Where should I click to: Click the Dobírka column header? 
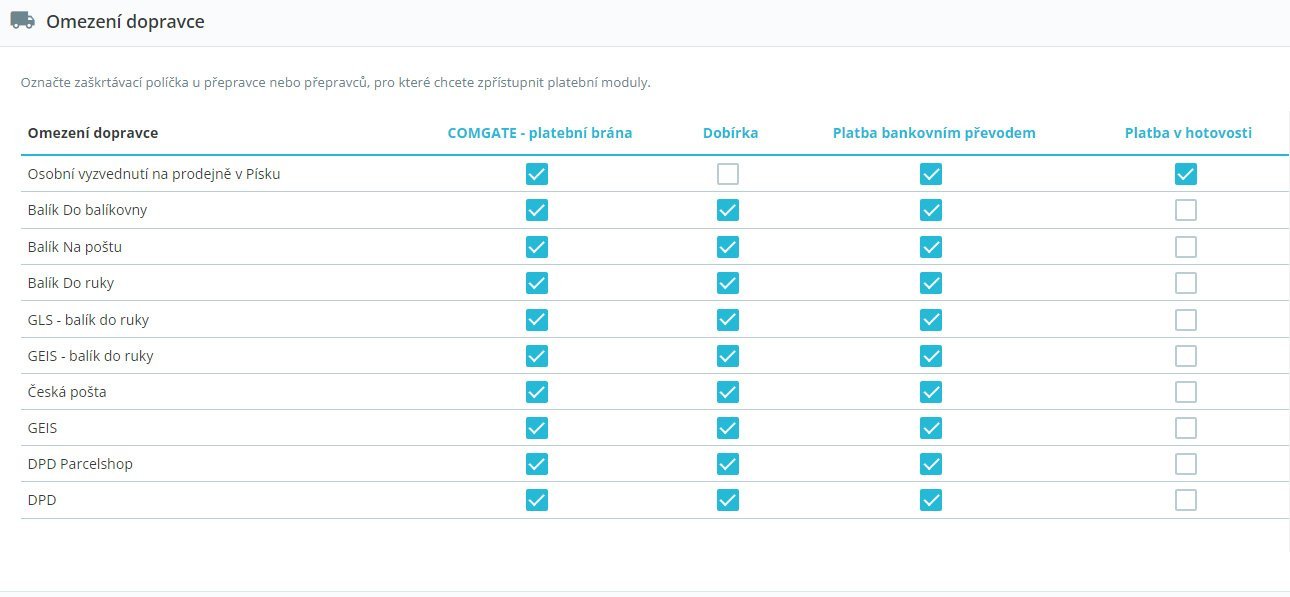[730, 133]
